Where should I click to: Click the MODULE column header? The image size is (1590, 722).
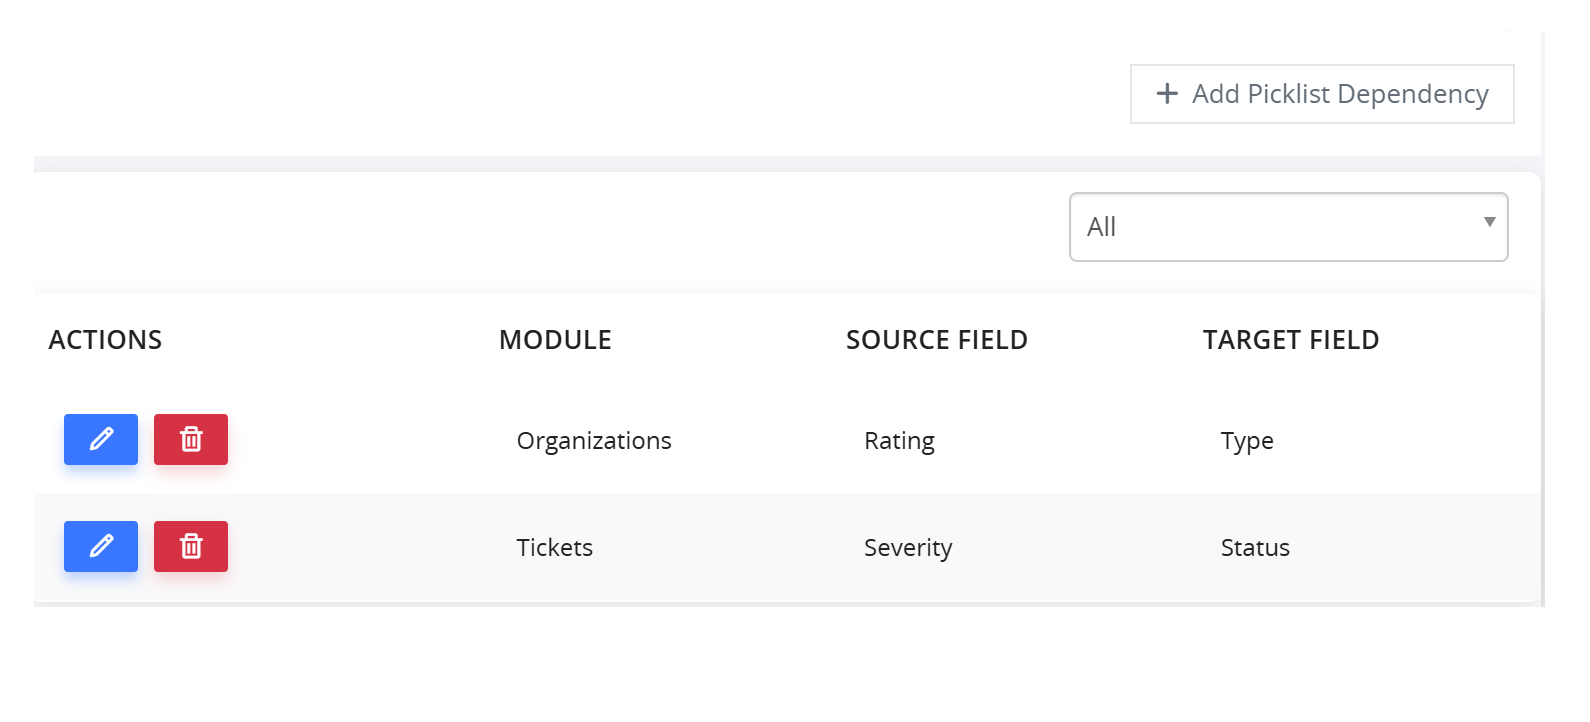[x=555, y=340]
